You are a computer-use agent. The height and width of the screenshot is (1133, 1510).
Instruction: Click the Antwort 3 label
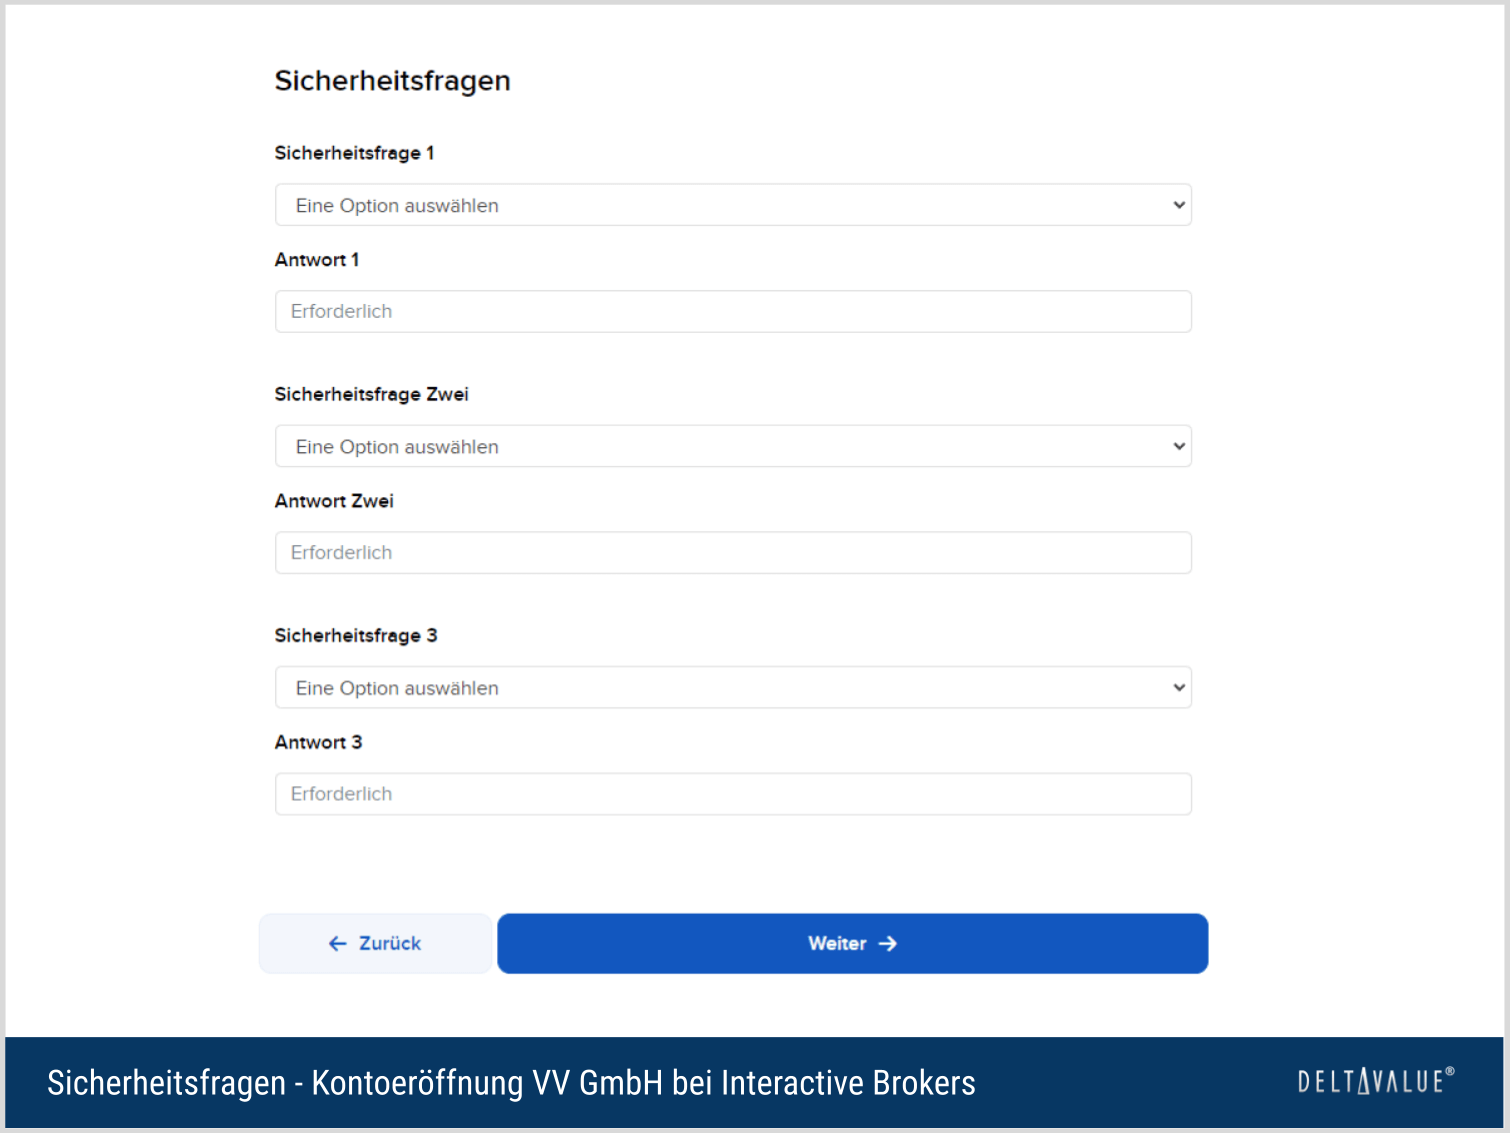tap(318, 742)
